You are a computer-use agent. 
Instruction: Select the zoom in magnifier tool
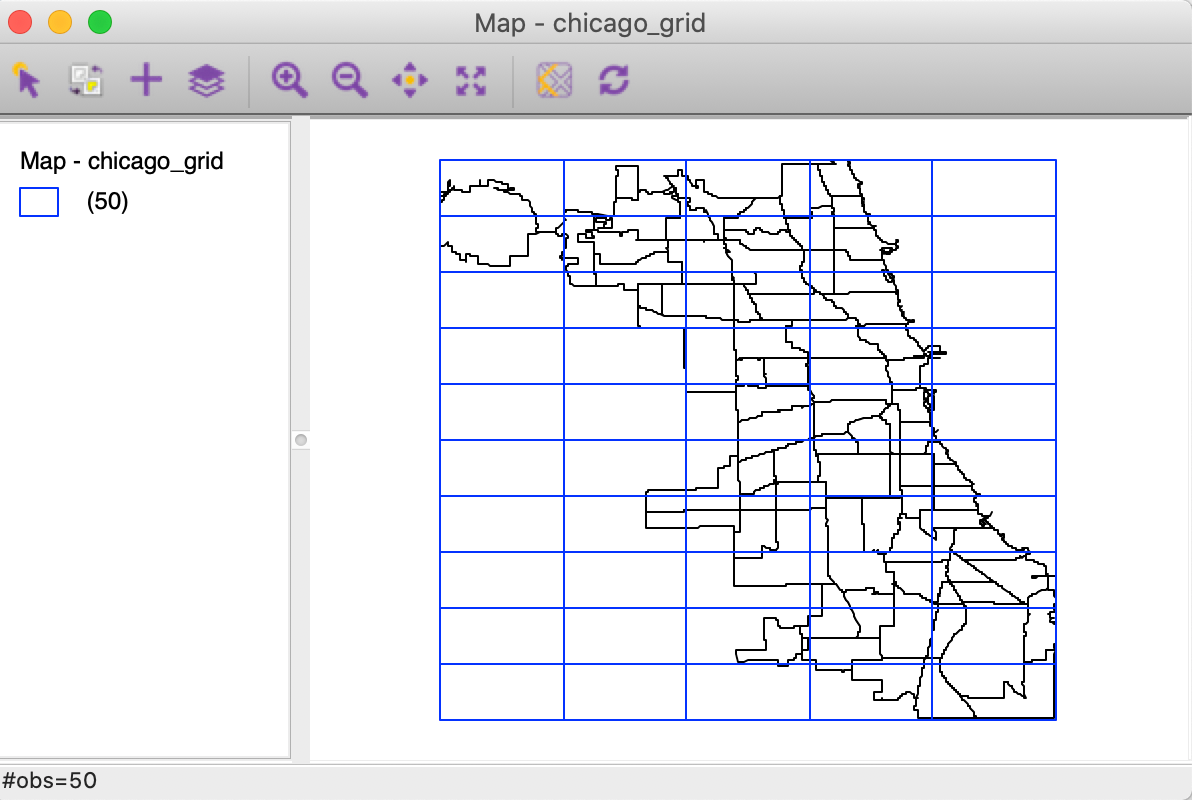pos(288,78)
